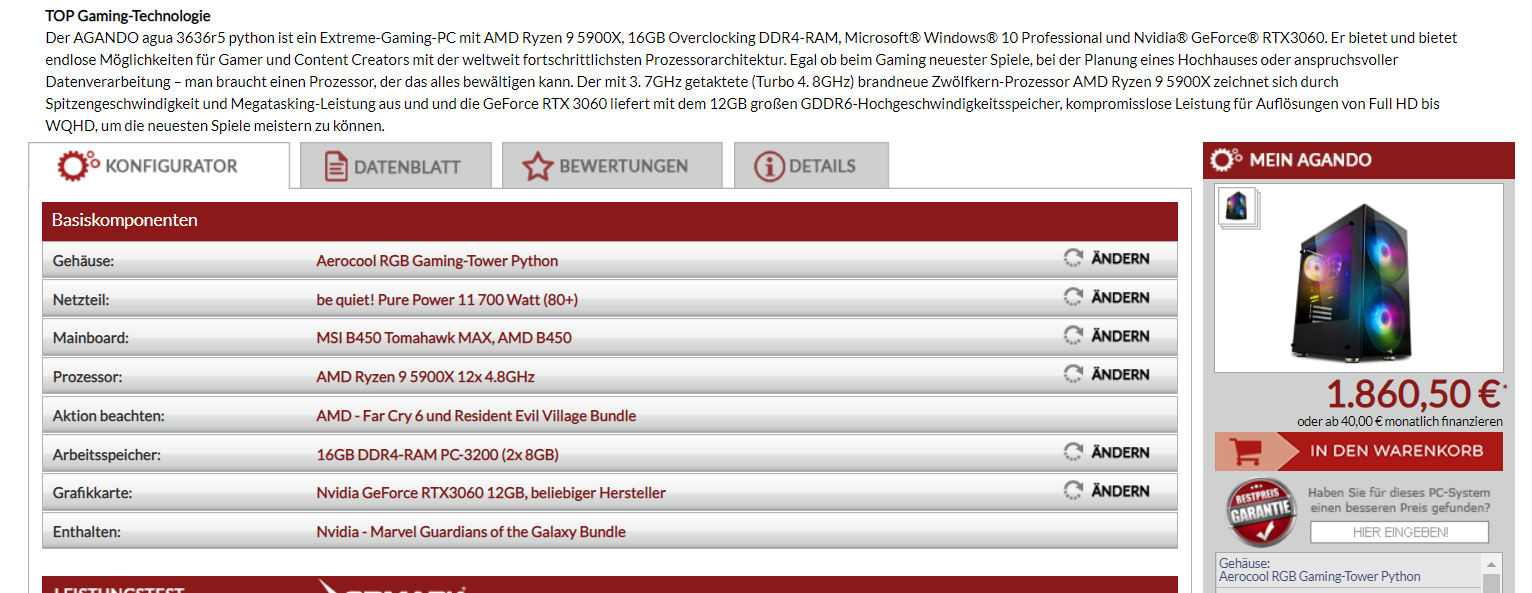Screen dimensions: 1532x593
Task: Click the star icon on Bewertungen tab
Action: pos(538,166)
